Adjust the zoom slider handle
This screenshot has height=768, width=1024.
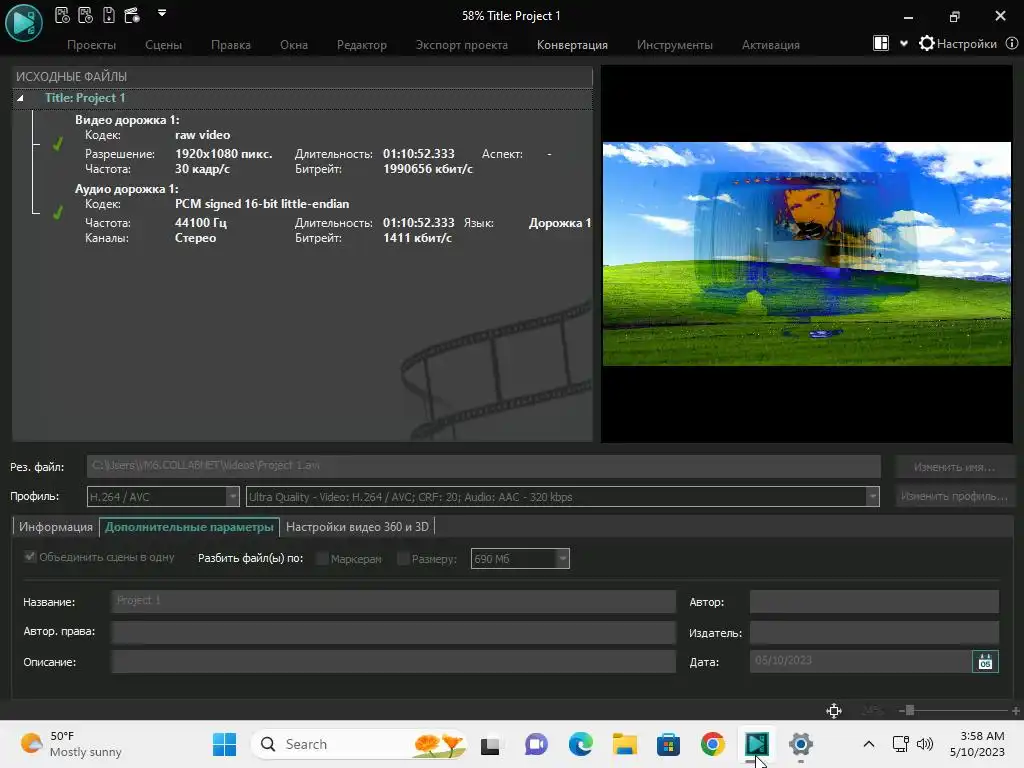909,711
